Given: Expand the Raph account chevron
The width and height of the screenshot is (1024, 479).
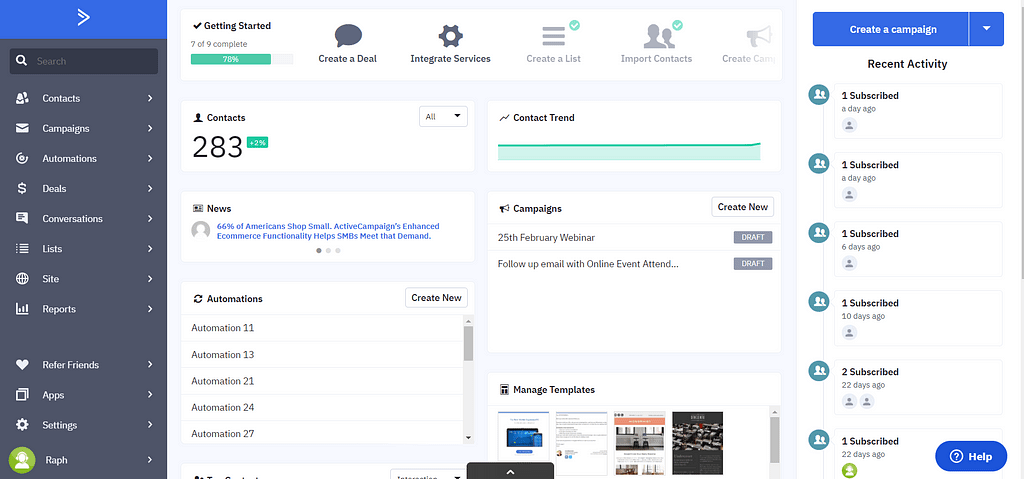Looking at the screenshot, I should (x=150, y=459).
